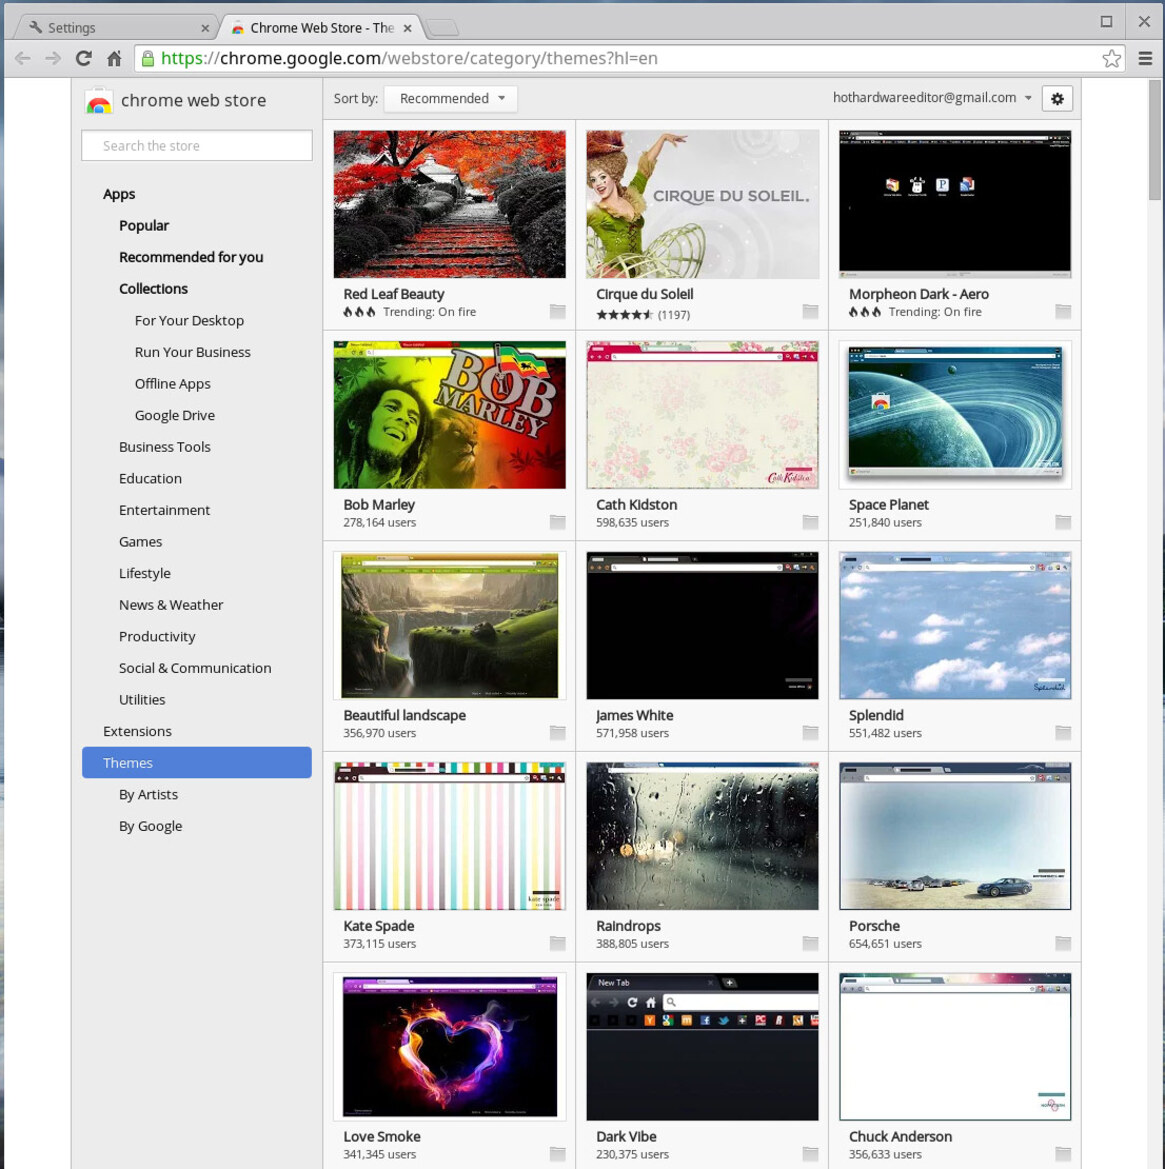Open the Offline Apps collection
This screenshot has height=1169, width=1165.
(x=173, y=384)
